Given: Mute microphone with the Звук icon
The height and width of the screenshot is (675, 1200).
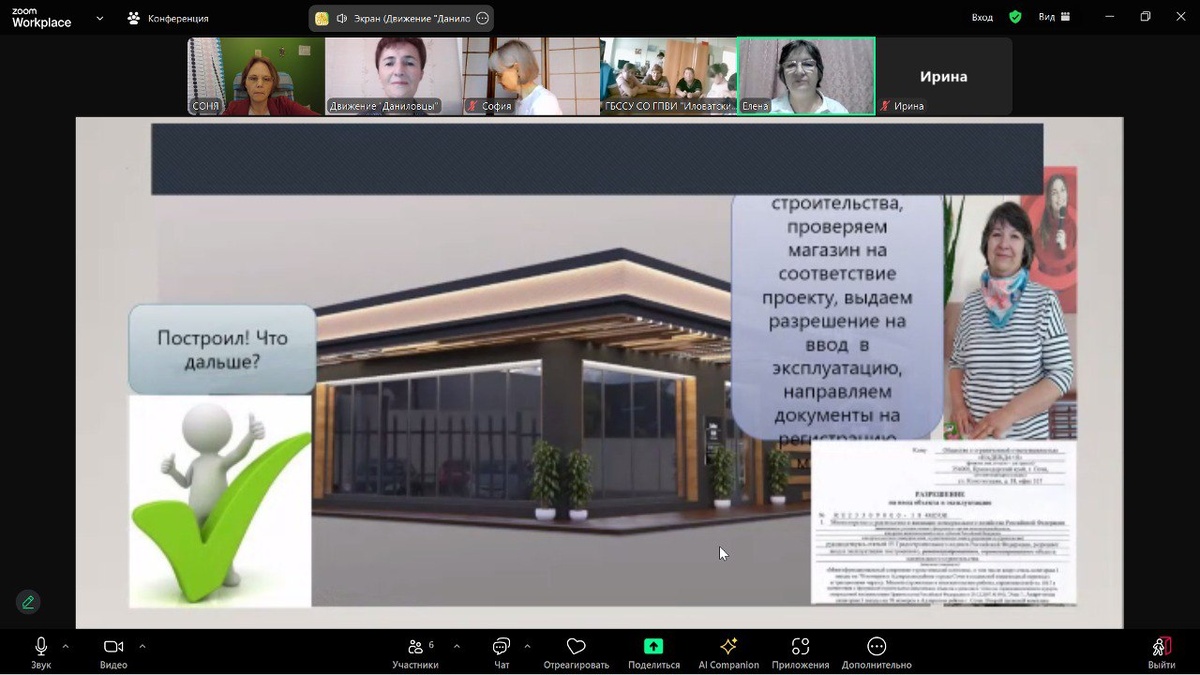Looking at the screenshot, I should (x=41, y=646).
